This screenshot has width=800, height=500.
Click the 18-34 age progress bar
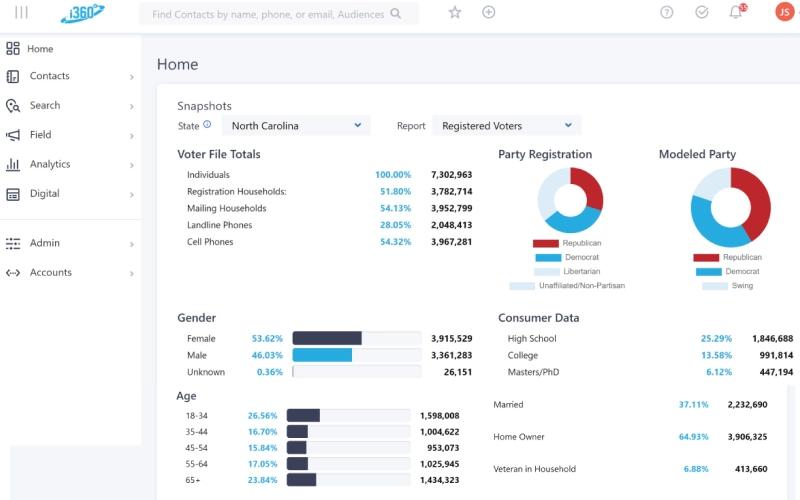tap(348, 415)
